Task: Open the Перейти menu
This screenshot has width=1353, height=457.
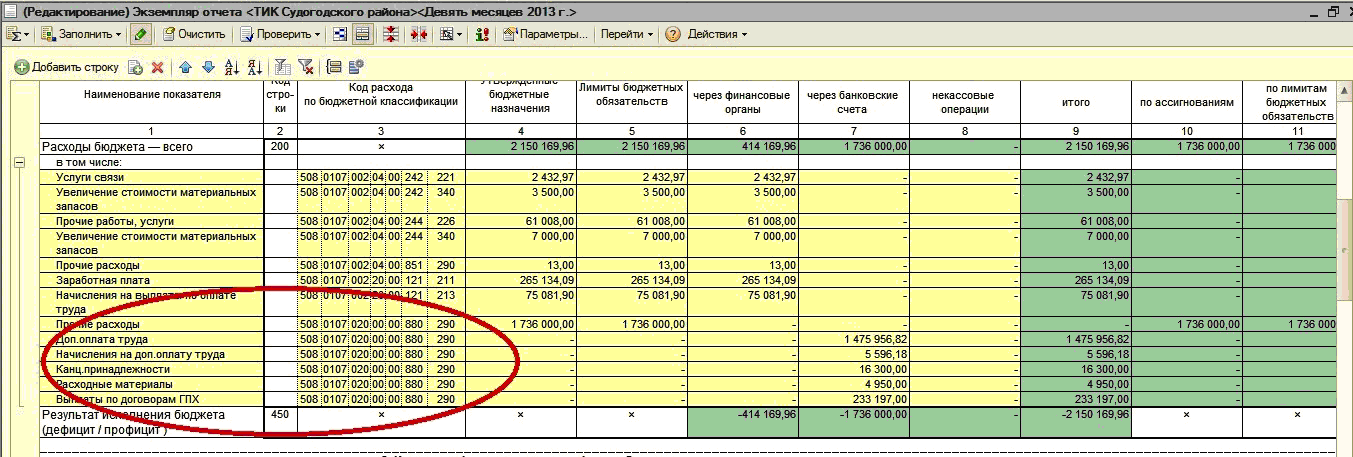Action: click(x=627, y=34)
